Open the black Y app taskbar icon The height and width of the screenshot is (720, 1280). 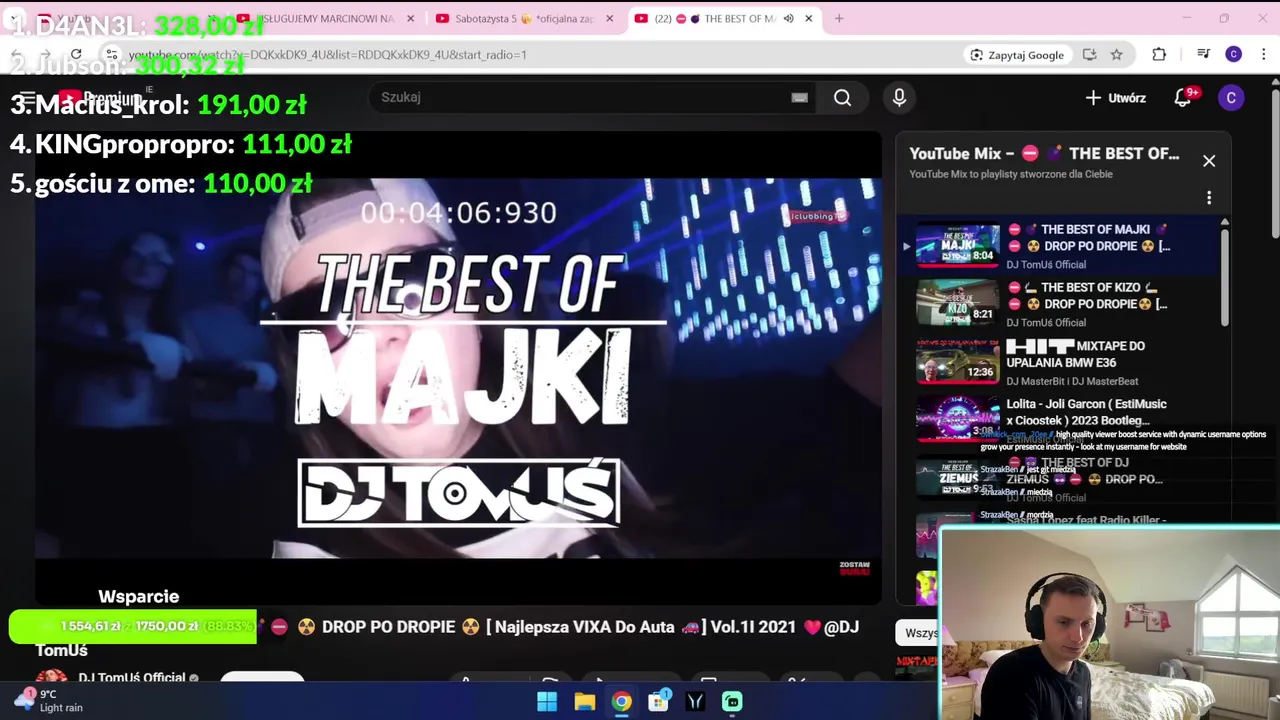(x=695, y=702)
